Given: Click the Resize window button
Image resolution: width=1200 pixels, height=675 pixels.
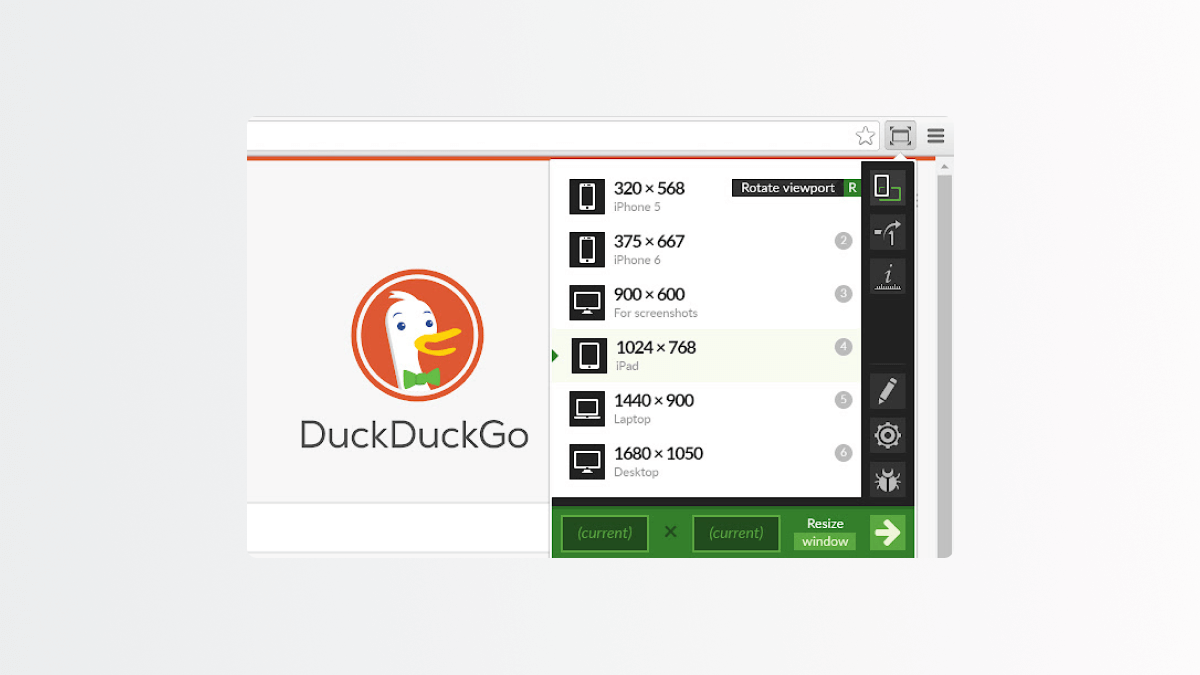Looking at the screenshot, I should click(x=824, y=532).
